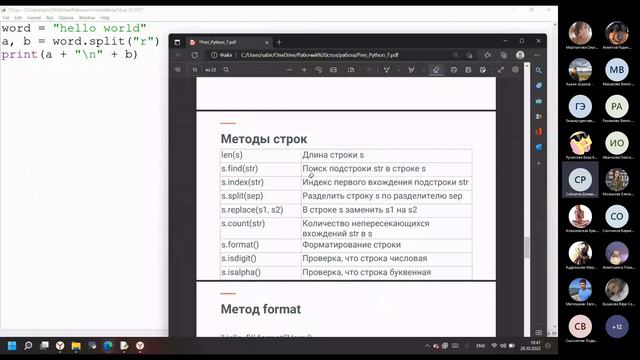Open the Edge profile avatar
This screenshot has width=640, height=360.
coord(520,55)
